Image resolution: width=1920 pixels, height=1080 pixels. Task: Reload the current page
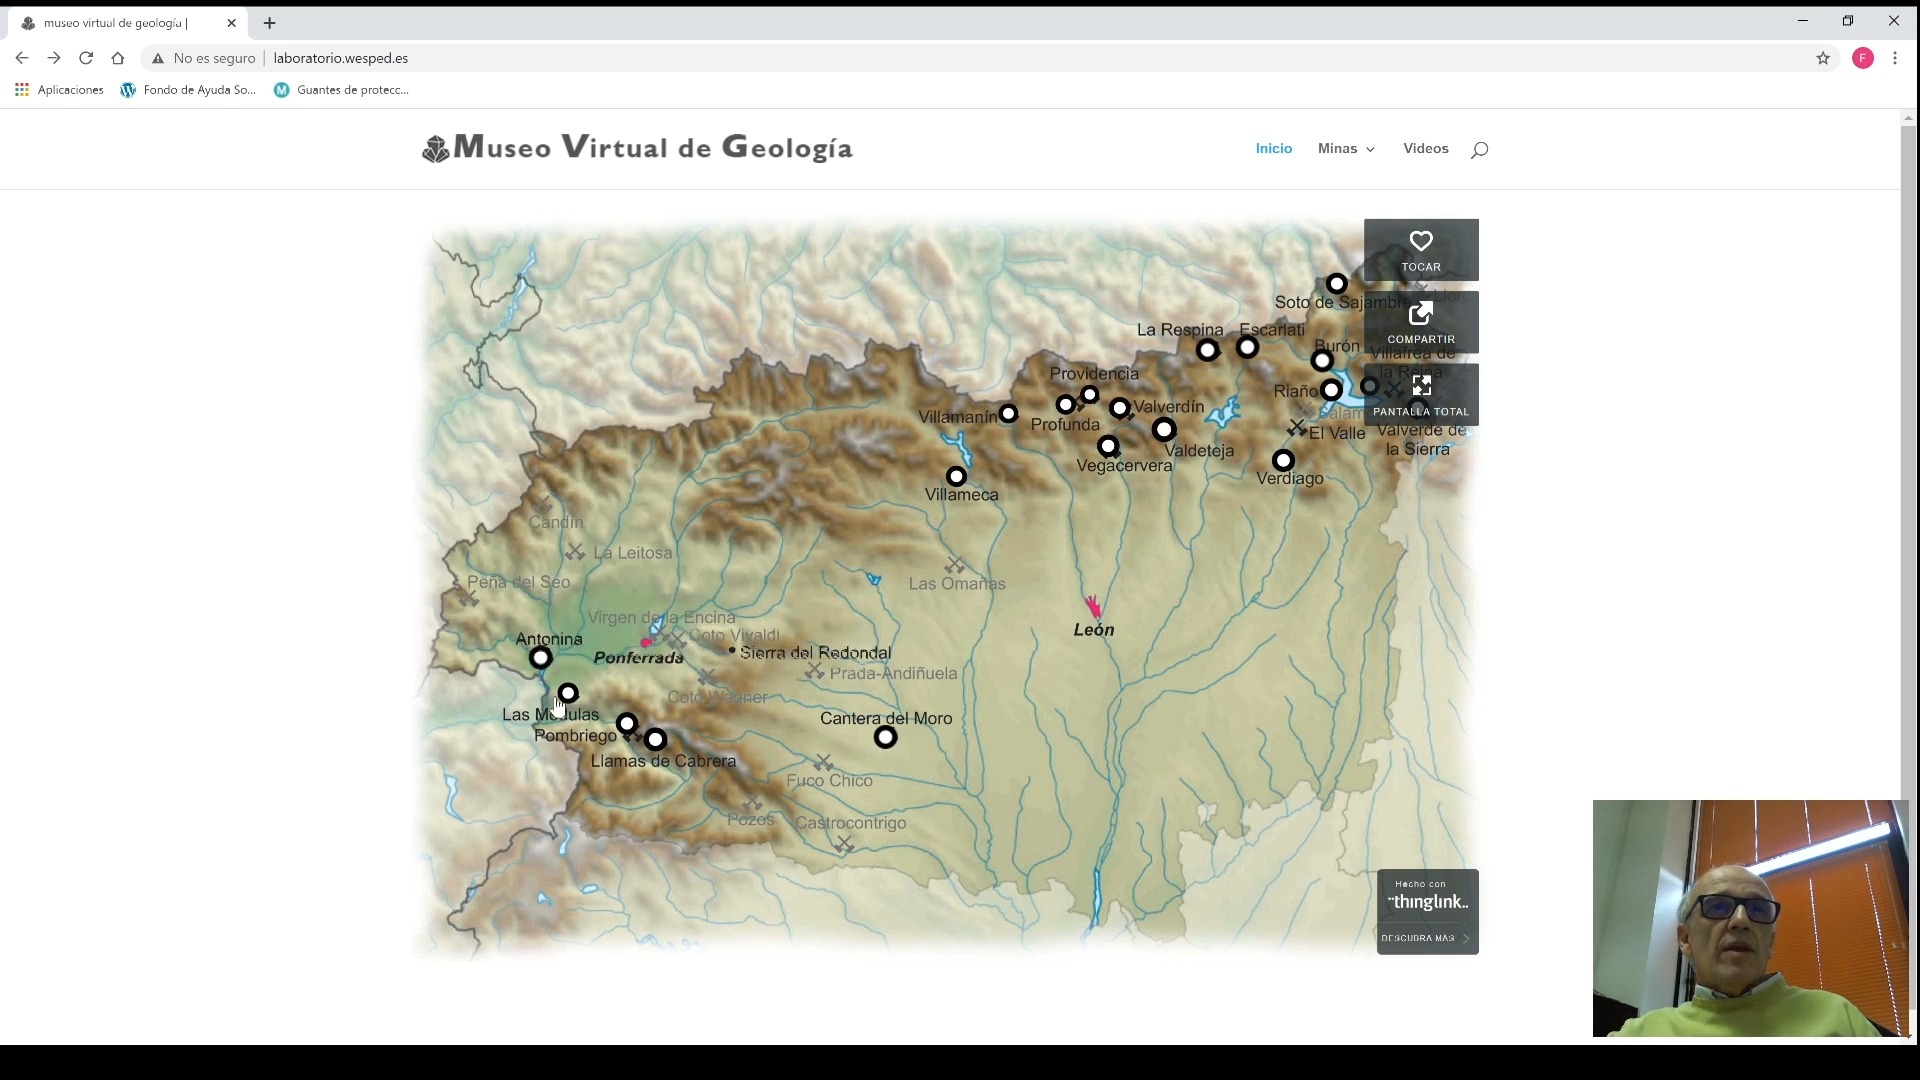point(86,58)
